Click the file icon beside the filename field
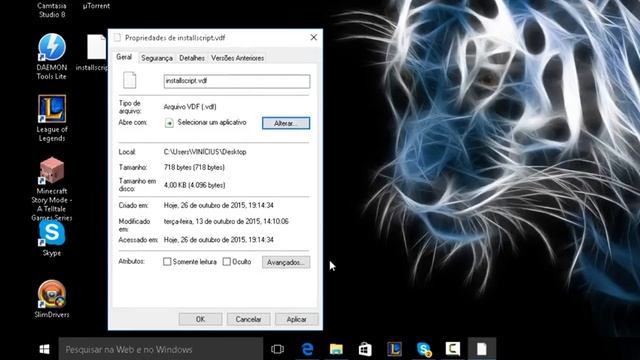The image size is (640, 360). 129,80
